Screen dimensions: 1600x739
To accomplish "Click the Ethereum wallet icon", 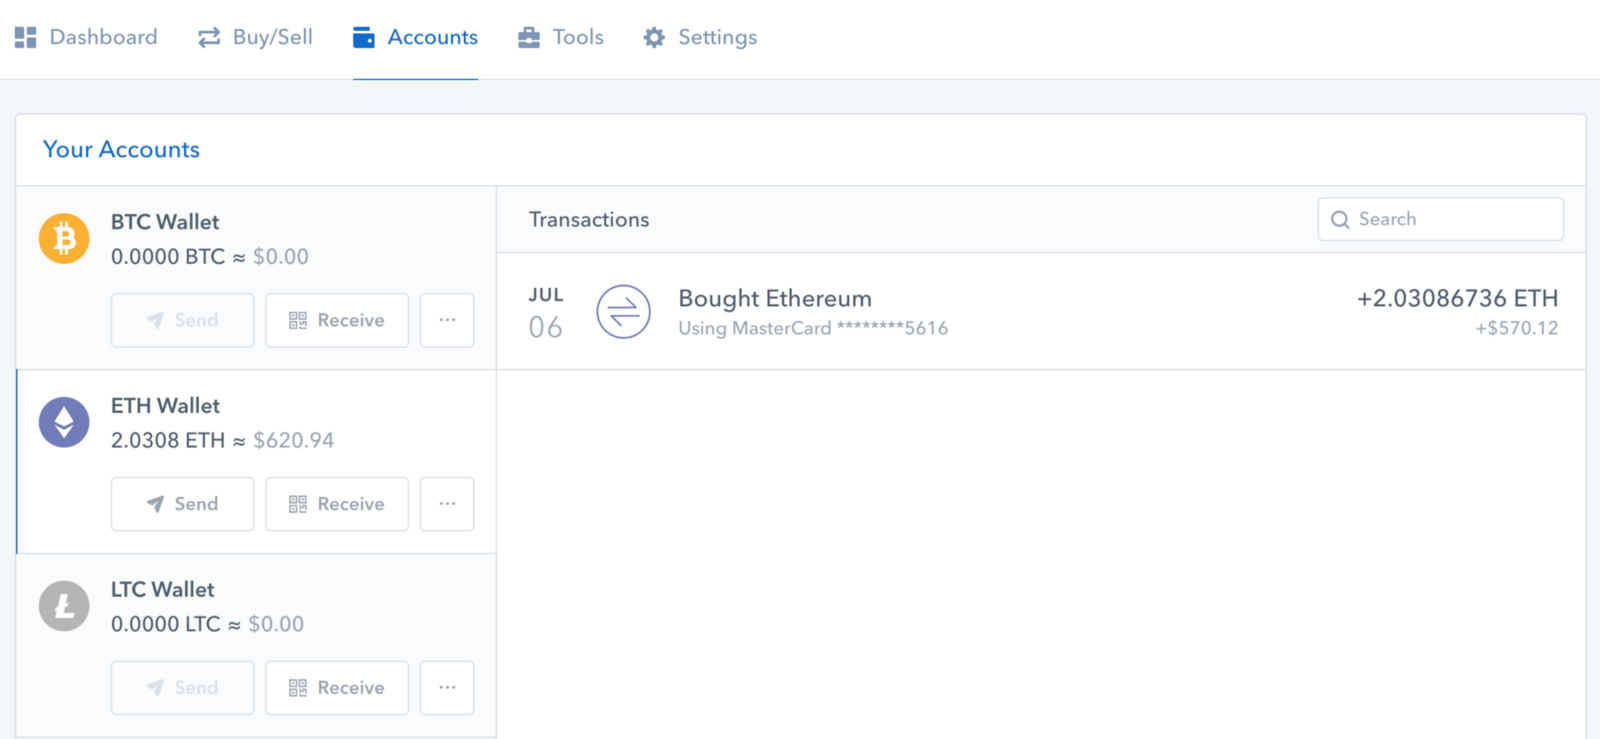I will 64,422.
